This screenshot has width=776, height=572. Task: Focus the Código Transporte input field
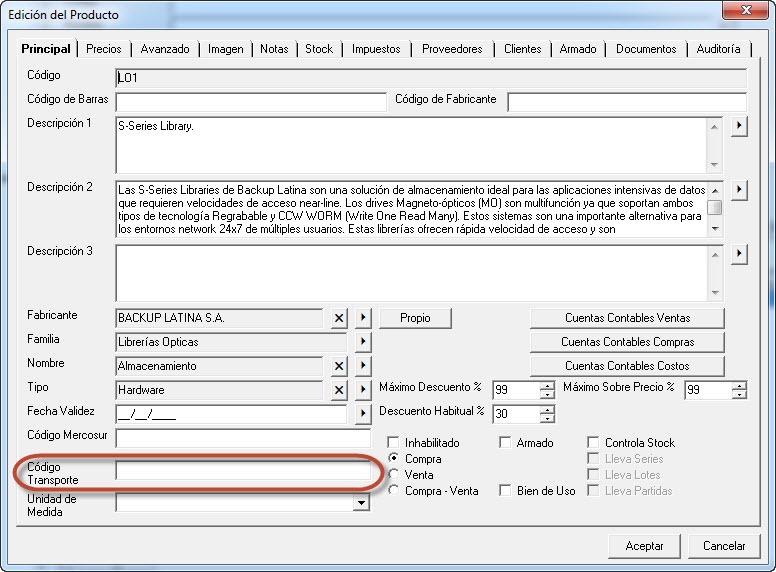[243, 470]
